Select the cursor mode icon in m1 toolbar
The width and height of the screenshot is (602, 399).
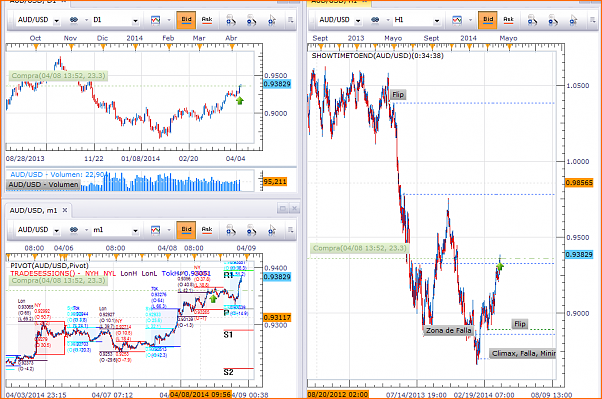(272, 230)
